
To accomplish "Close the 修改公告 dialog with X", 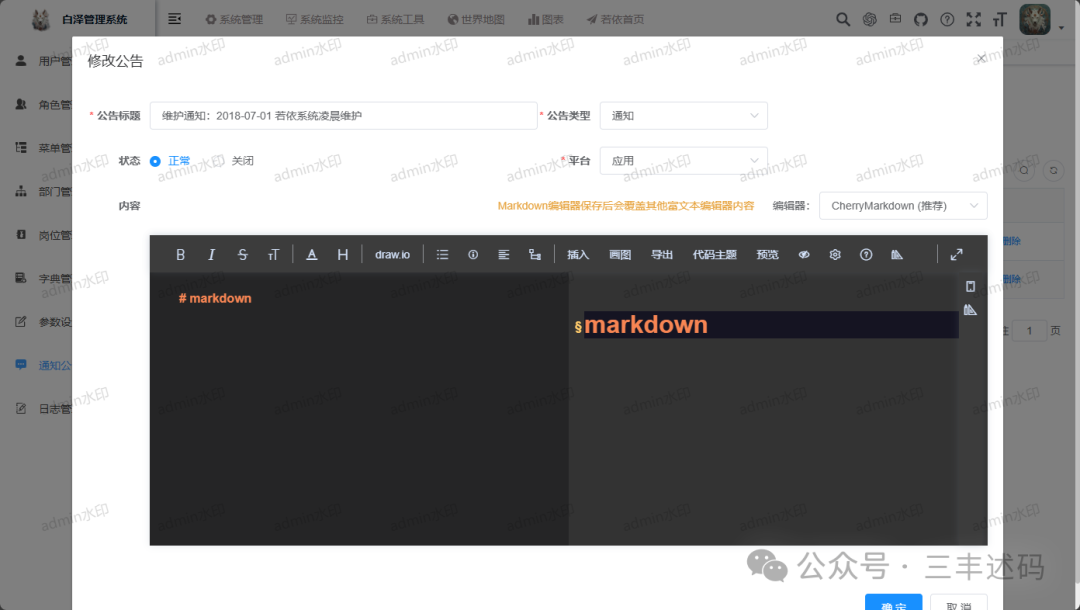I will click(982, 58).
